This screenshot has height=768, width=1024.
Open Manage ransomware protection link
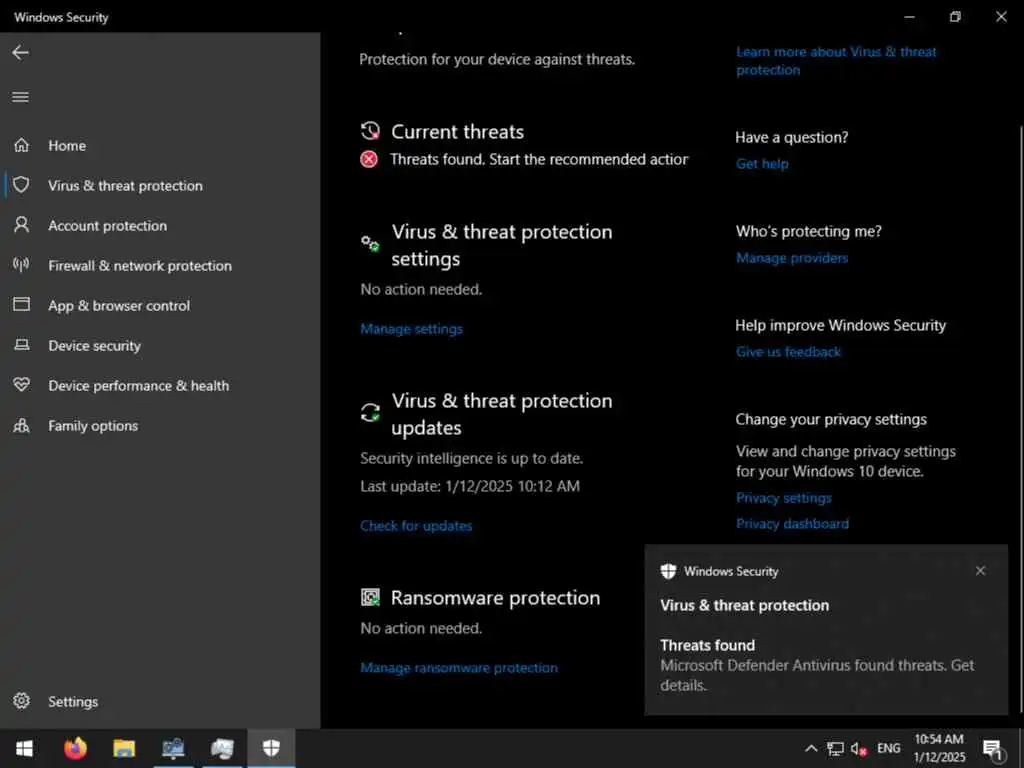point(459,667)
